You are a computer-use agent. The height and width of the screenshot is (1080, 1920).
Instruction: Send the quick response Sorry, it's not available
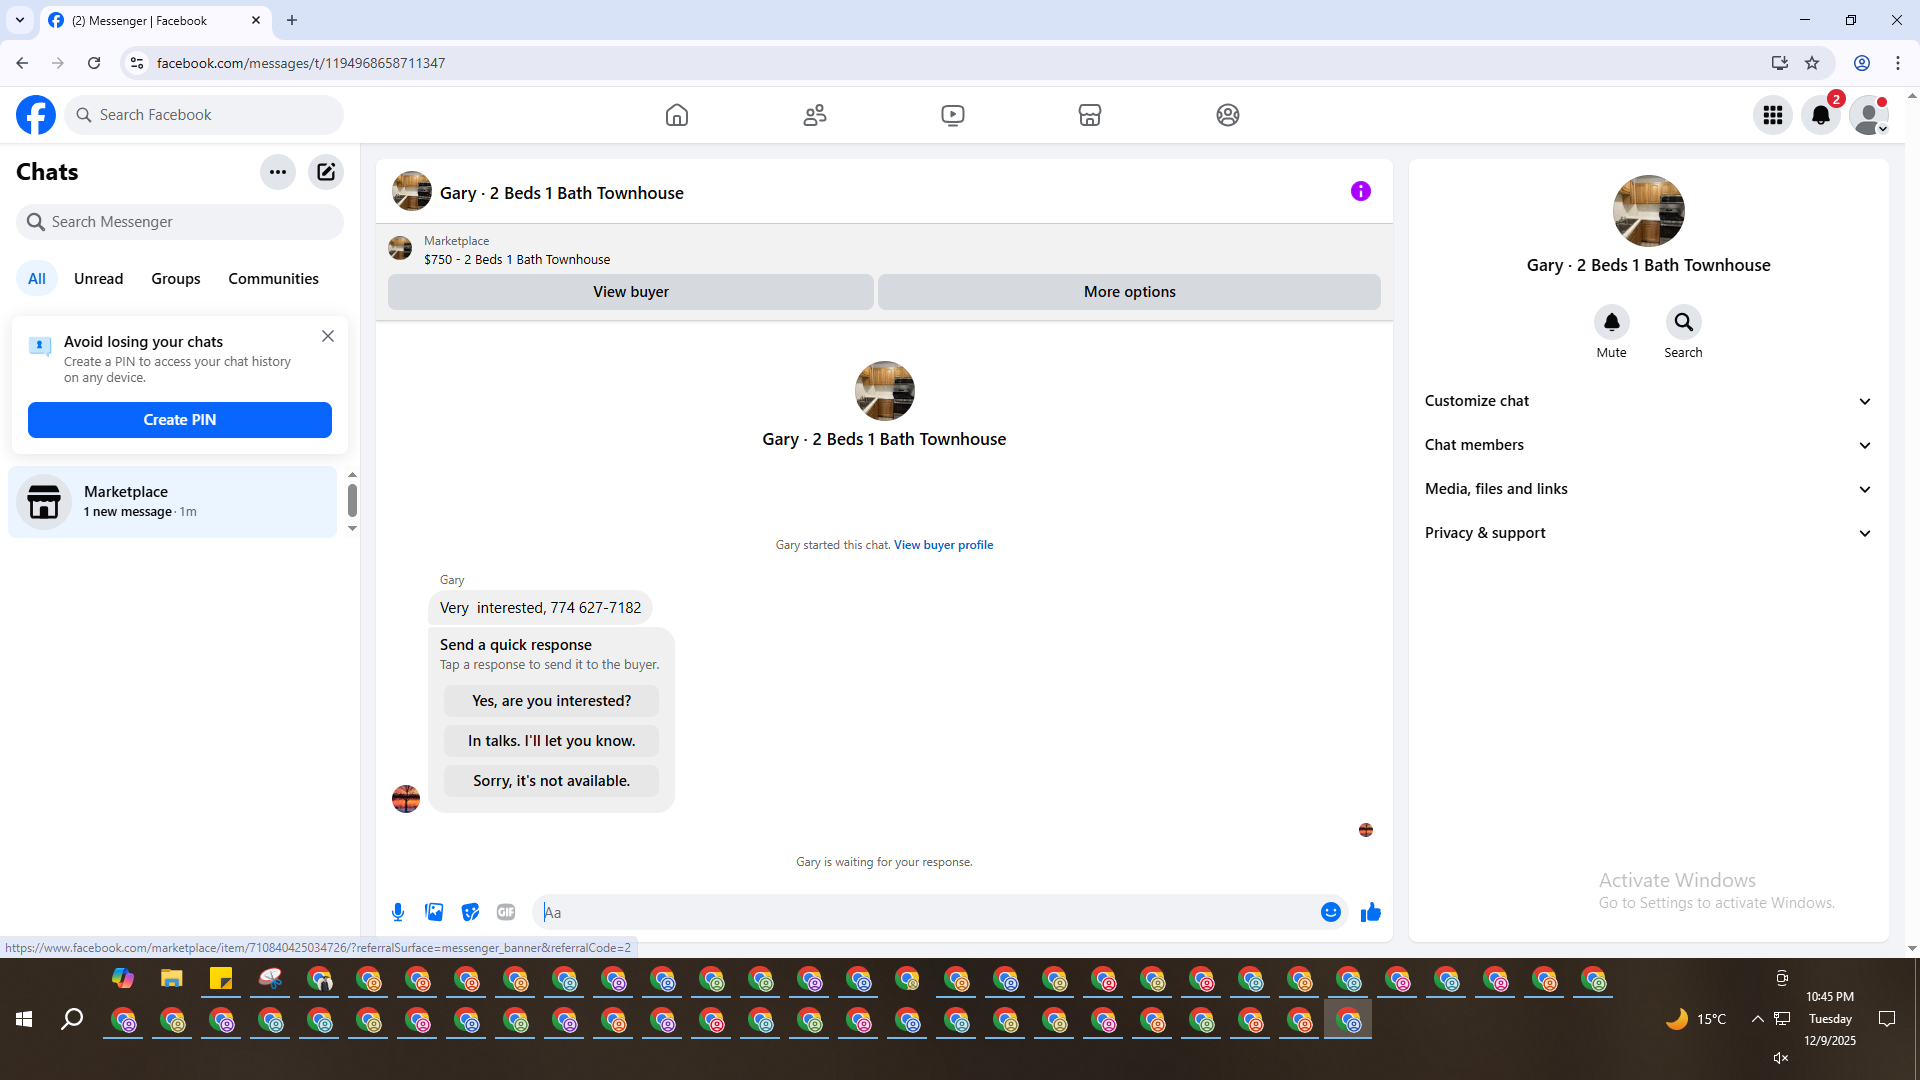click(551, 781)
